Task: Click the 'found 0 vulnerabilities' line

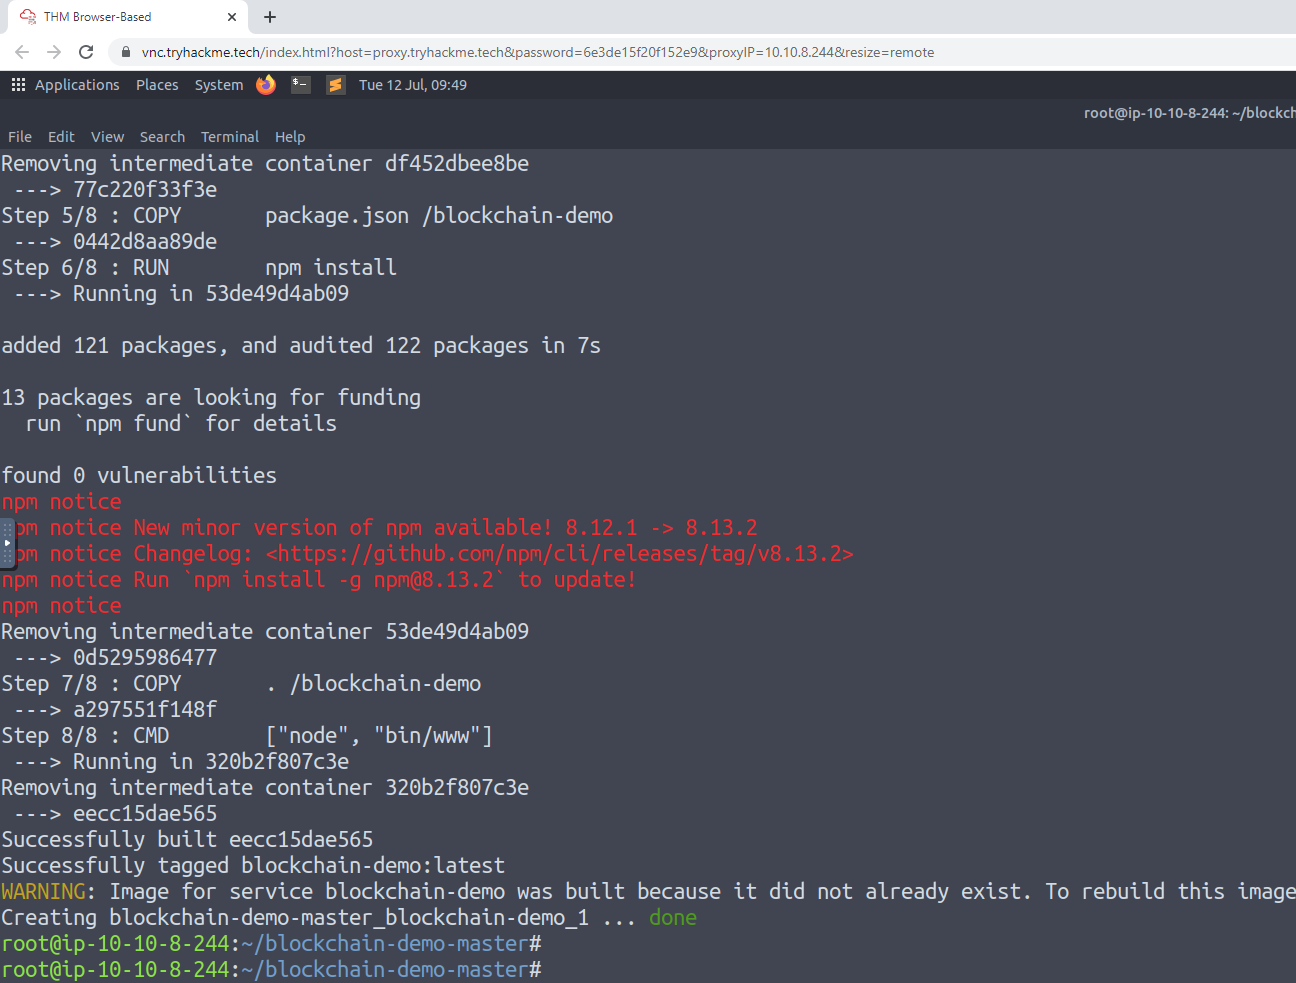Action: [139, 476]
